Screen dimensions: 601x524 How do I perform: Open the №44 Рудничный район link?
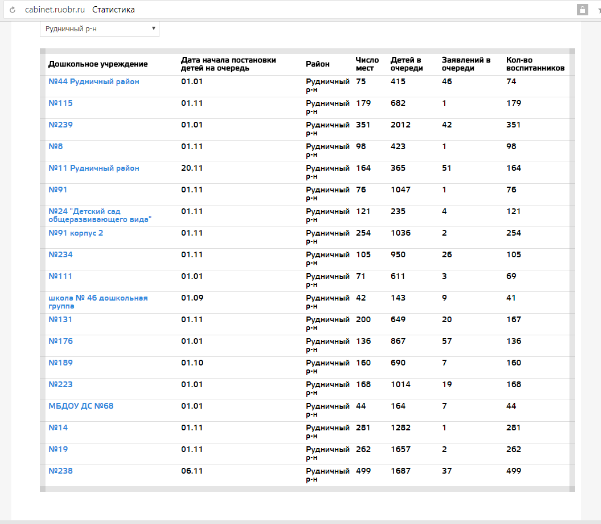coord(94,81)
